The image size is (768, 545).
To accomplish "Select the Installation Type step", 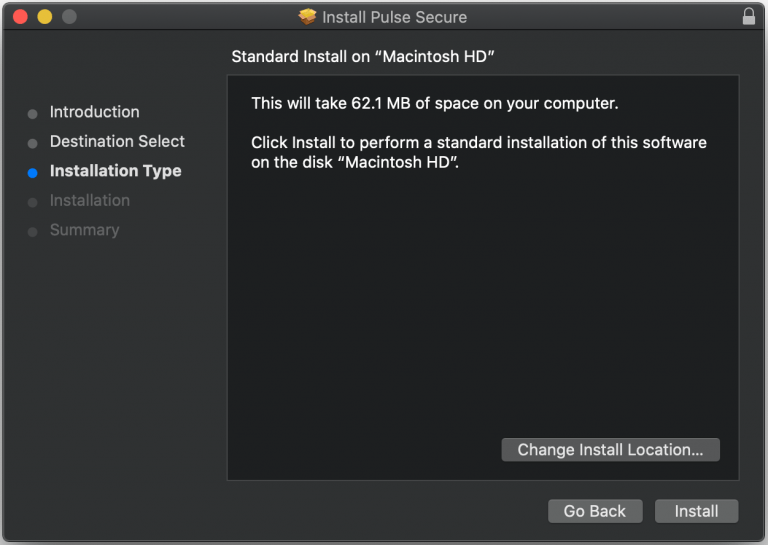I will [x=115, y=171].
